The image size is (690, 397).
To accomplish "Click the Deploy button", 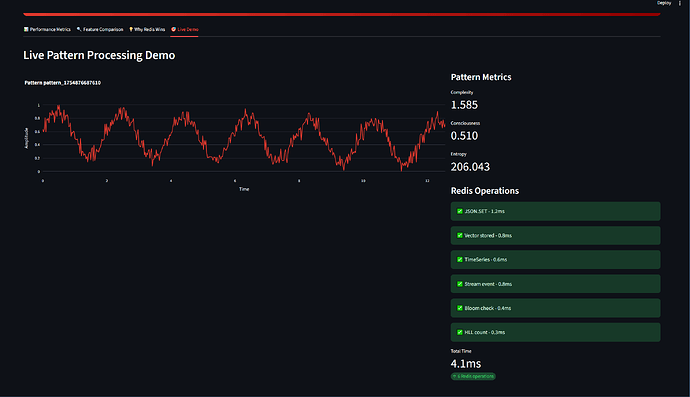I will [x=664, y=3].
